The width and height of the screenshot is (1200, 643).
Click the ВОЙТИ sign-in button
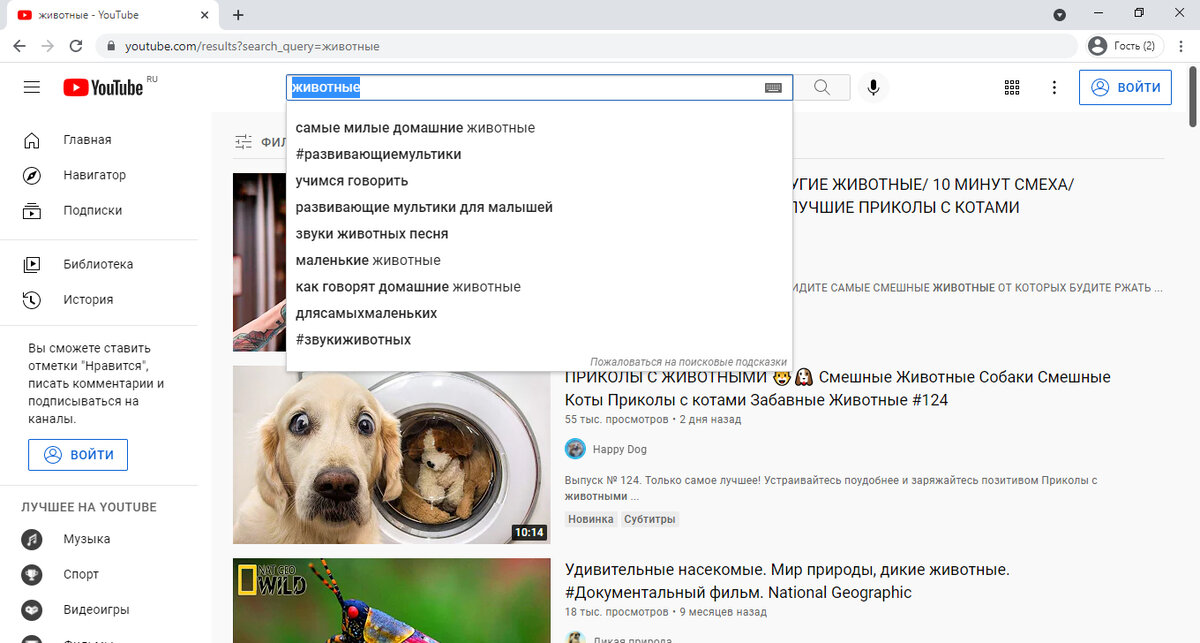click(1125, 87)
